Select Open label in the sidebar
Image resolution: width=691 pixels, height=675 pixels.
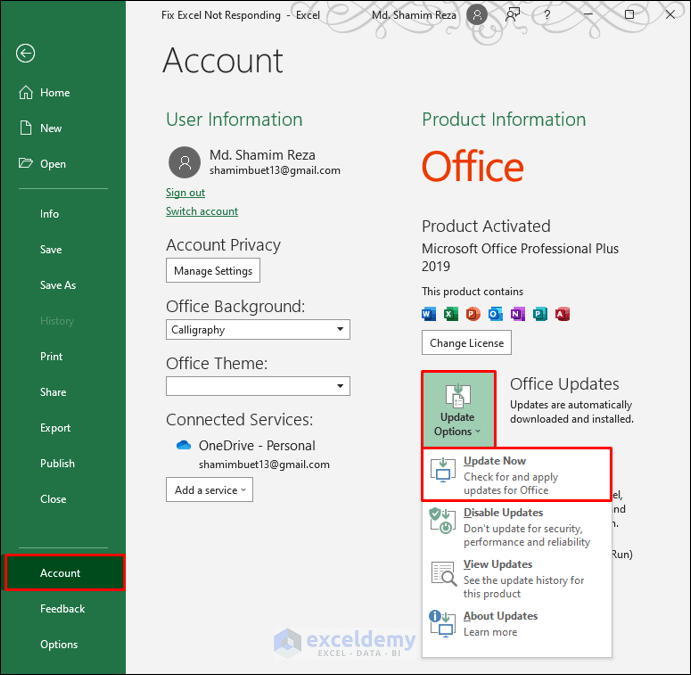click(x=53, y=164)
